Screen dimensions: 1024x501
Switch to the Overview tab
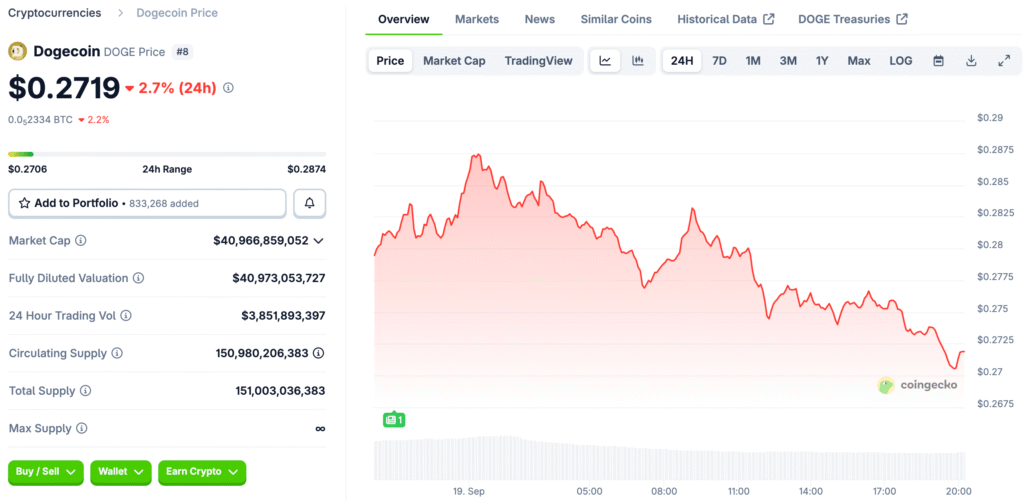404,19
